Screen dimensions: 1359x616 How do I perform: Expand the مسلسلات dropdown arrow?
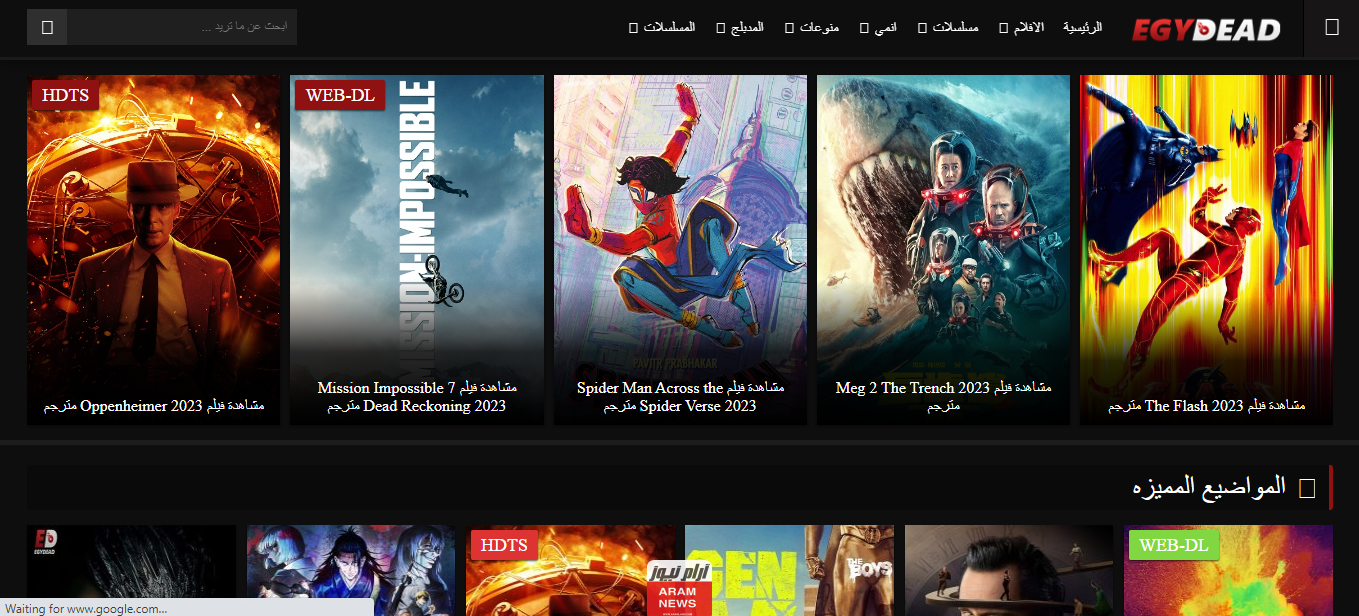coord(922,28)
